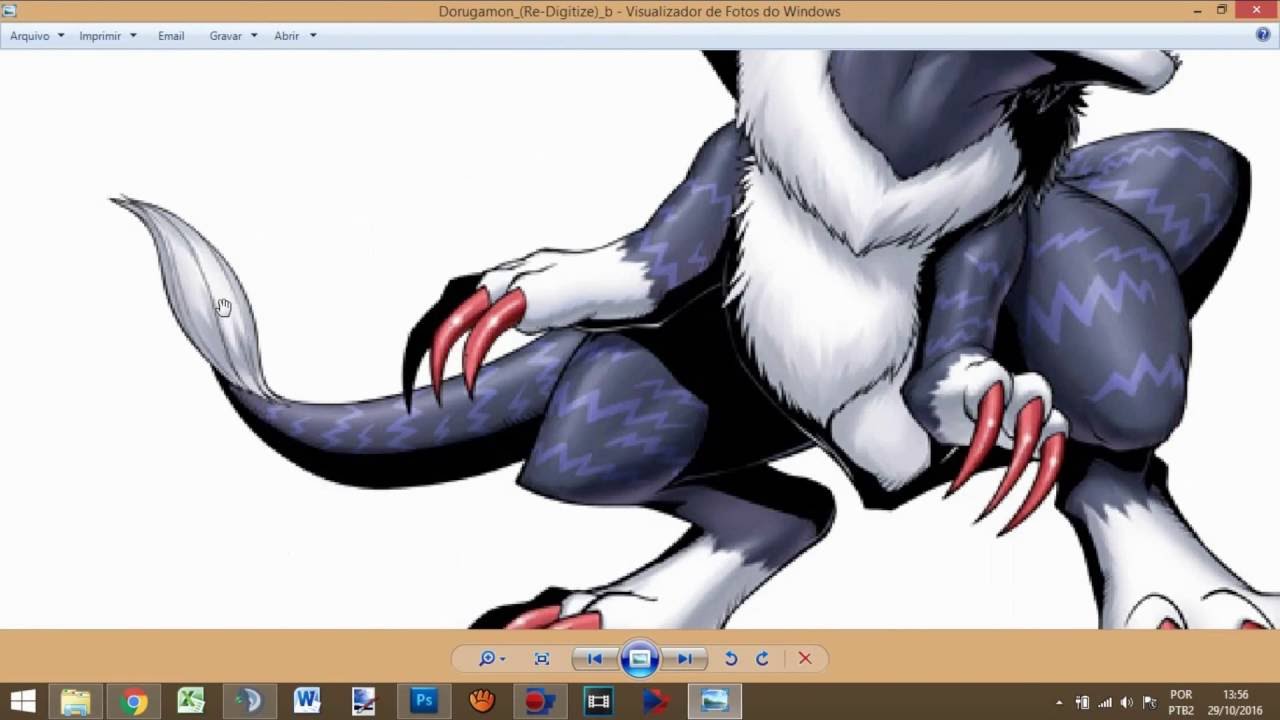This screenshot has width=1280, height=720.
Task: Open the zoom magnifier control
Action: click(x=487, y=658)
